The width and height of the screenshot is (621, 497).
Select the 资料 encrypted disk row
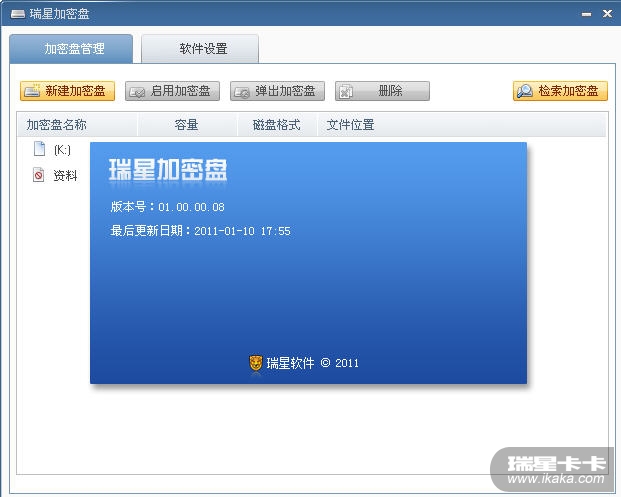54,175
